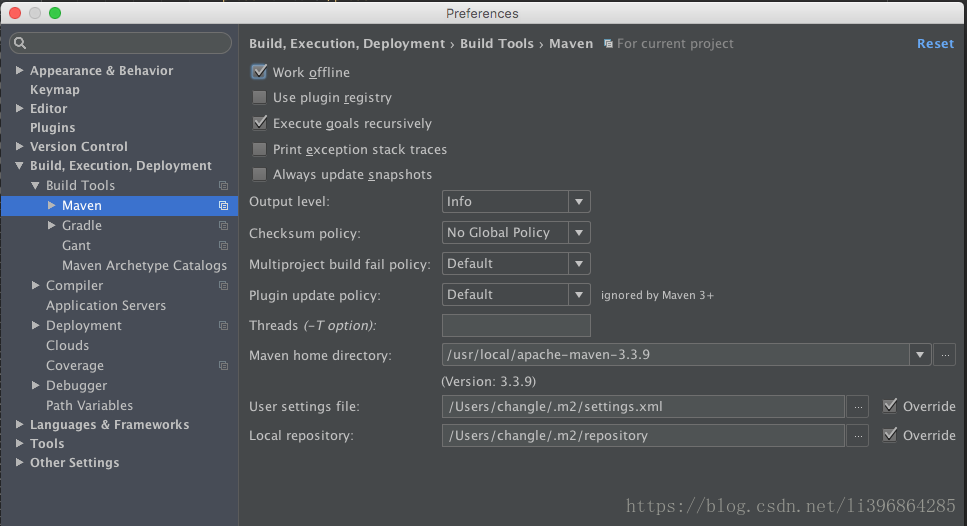This screenshot has height=526, width=967.
Task: Open Maven Archetype Catalogs settings
Action: pos(144,265)
